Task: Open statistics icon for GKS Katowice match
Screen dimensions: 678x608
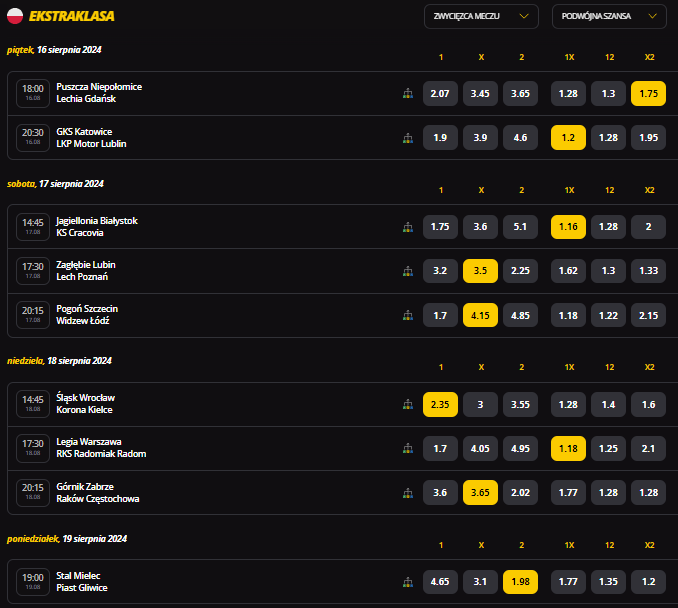Action: (407, 138)
